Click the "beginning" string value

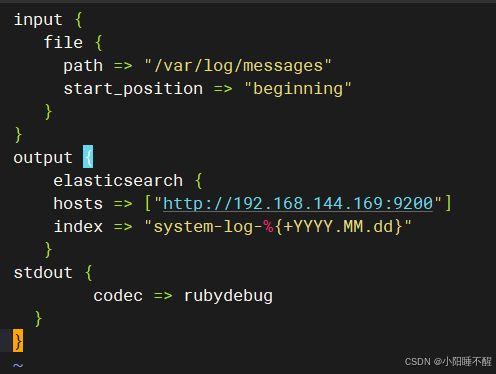298,89
